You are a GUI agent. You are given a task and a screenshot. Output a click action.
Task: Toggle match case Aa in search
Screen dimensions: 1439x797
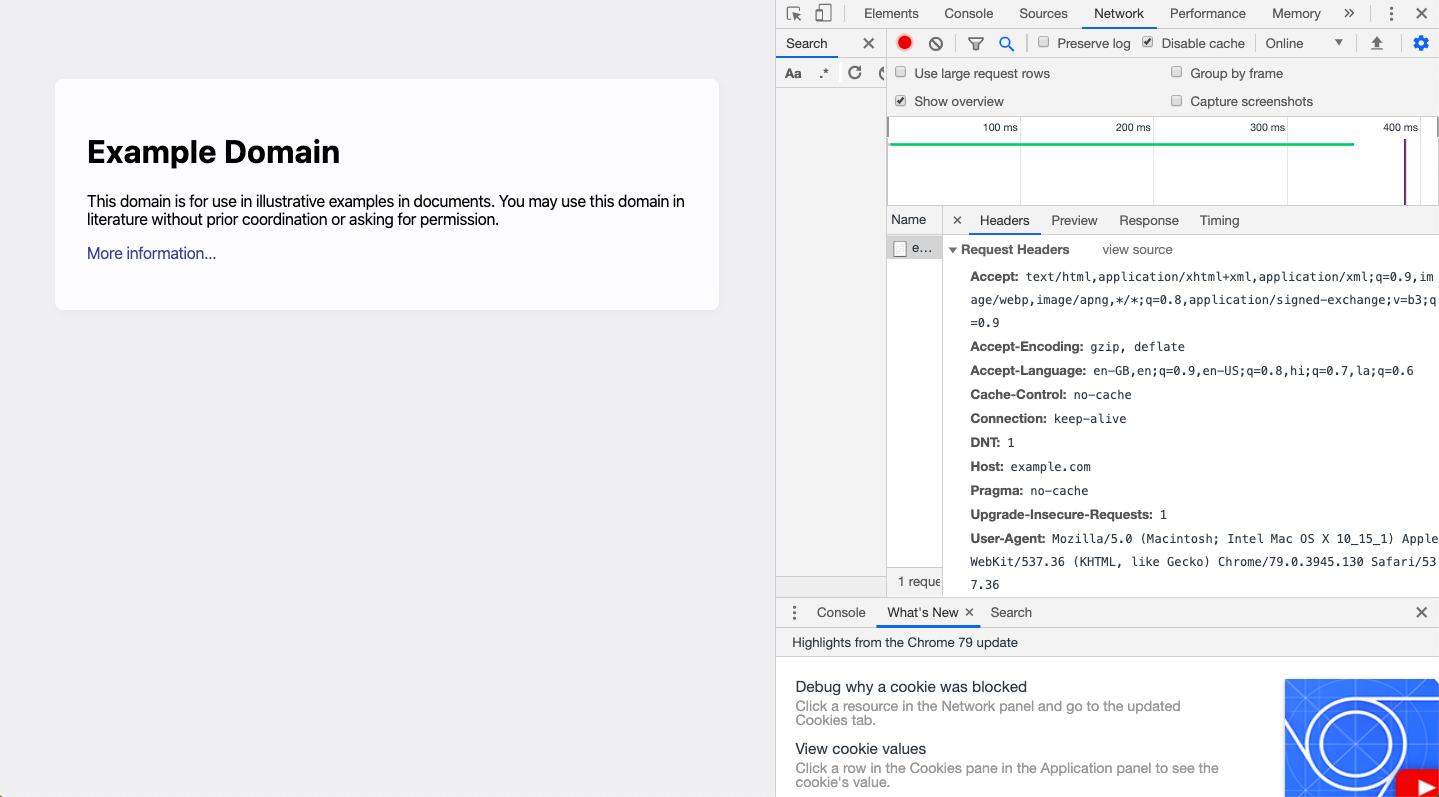point(793,73)
